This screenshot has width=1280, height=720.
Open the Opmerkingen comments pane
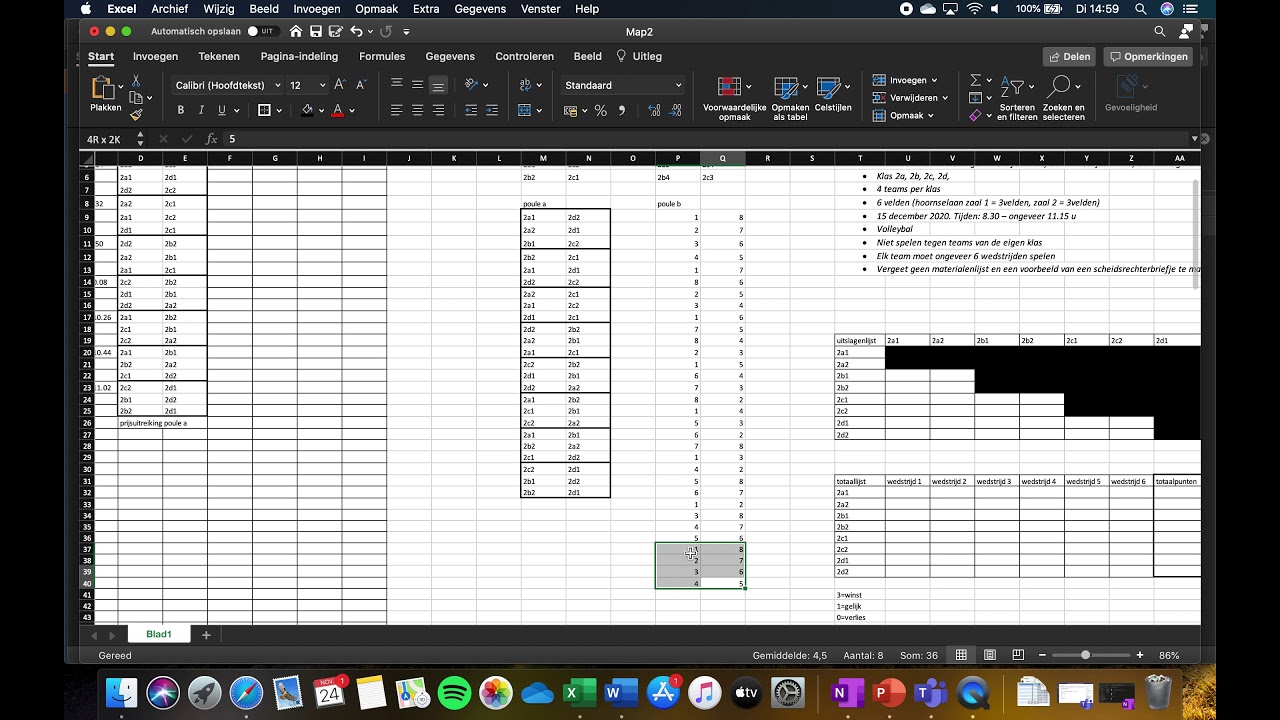click(x=1149, y=57)
